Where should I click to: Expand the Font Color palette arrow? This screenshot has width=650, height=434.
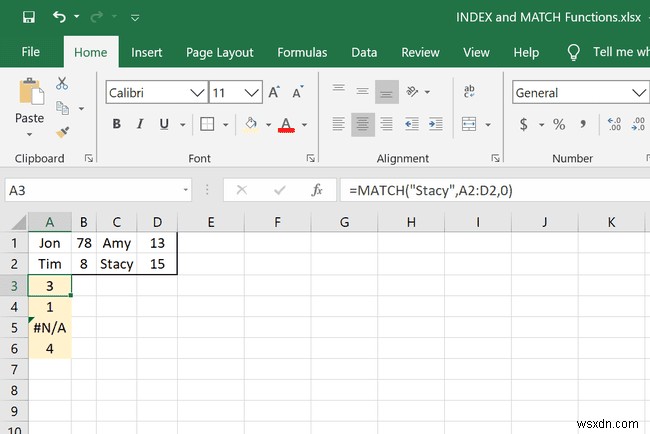tap(304, 124)
